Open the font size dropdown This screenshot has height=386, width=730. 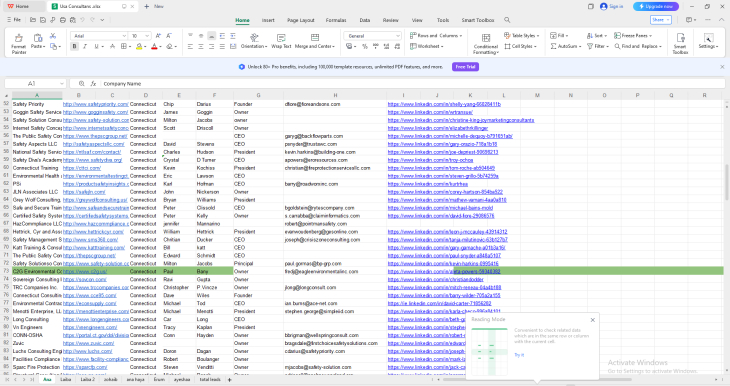click(x=147, y=36)
